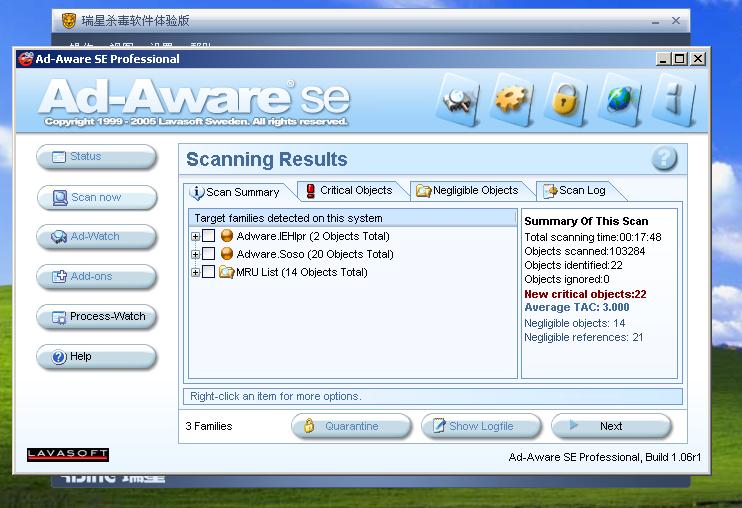Click the Lavasoft logo
Image resolution: width=742 pixels, height=508 pixels.
68,454
